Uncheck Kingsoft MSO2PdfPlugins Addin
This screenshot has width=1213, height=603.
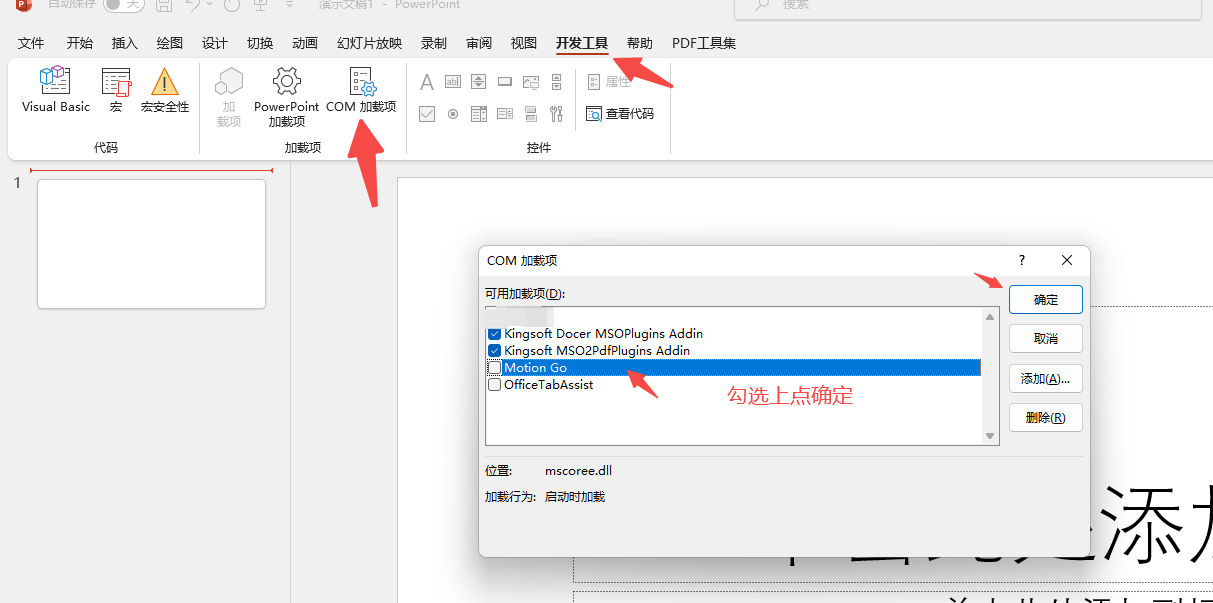click(x=494, y=351)
